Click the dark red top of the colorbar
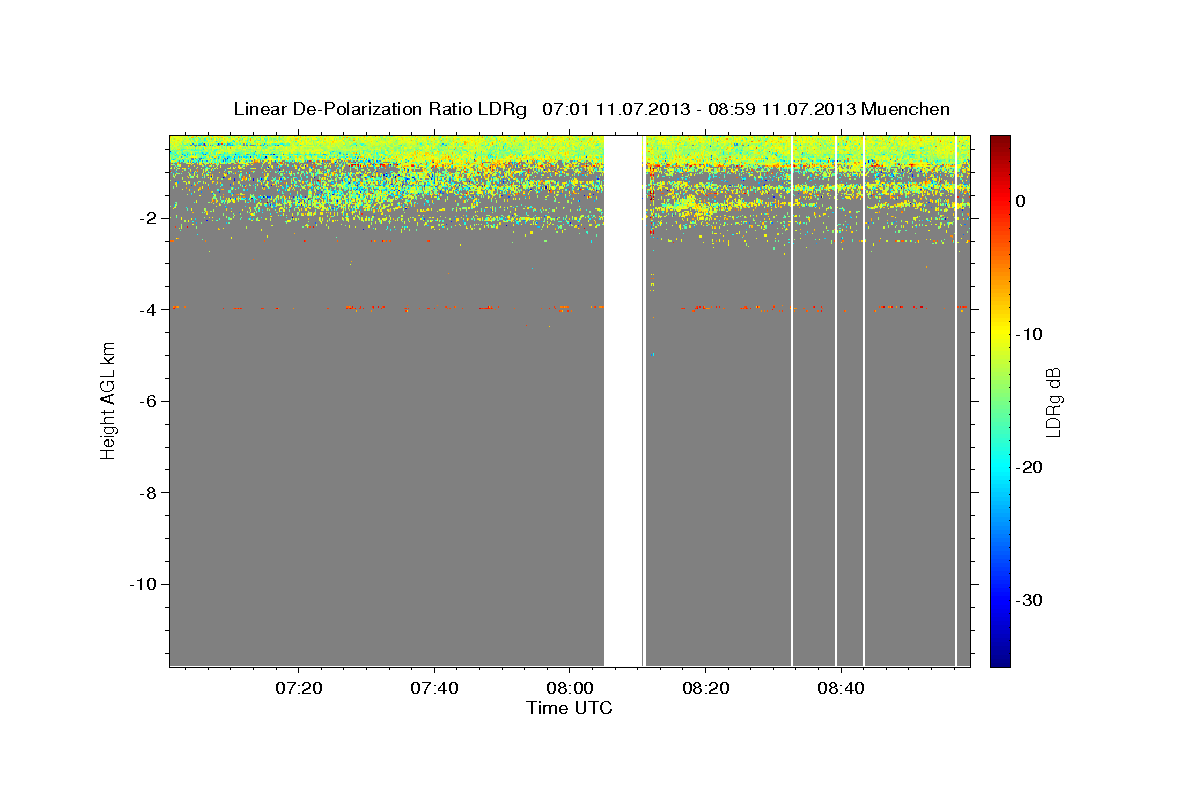The width and height of the screenshot is (1200, 800). (1000, 142)
